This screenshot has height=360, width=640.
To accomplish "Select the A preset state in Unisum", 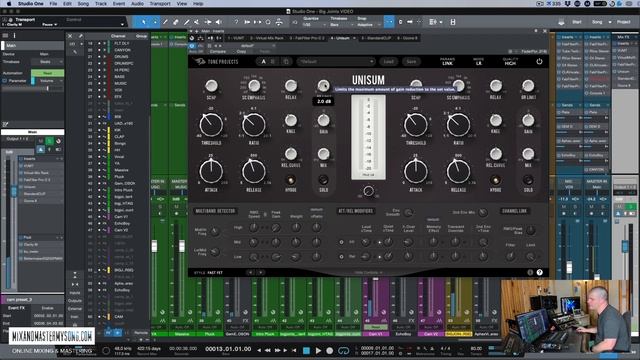I will tap(263, 62).
